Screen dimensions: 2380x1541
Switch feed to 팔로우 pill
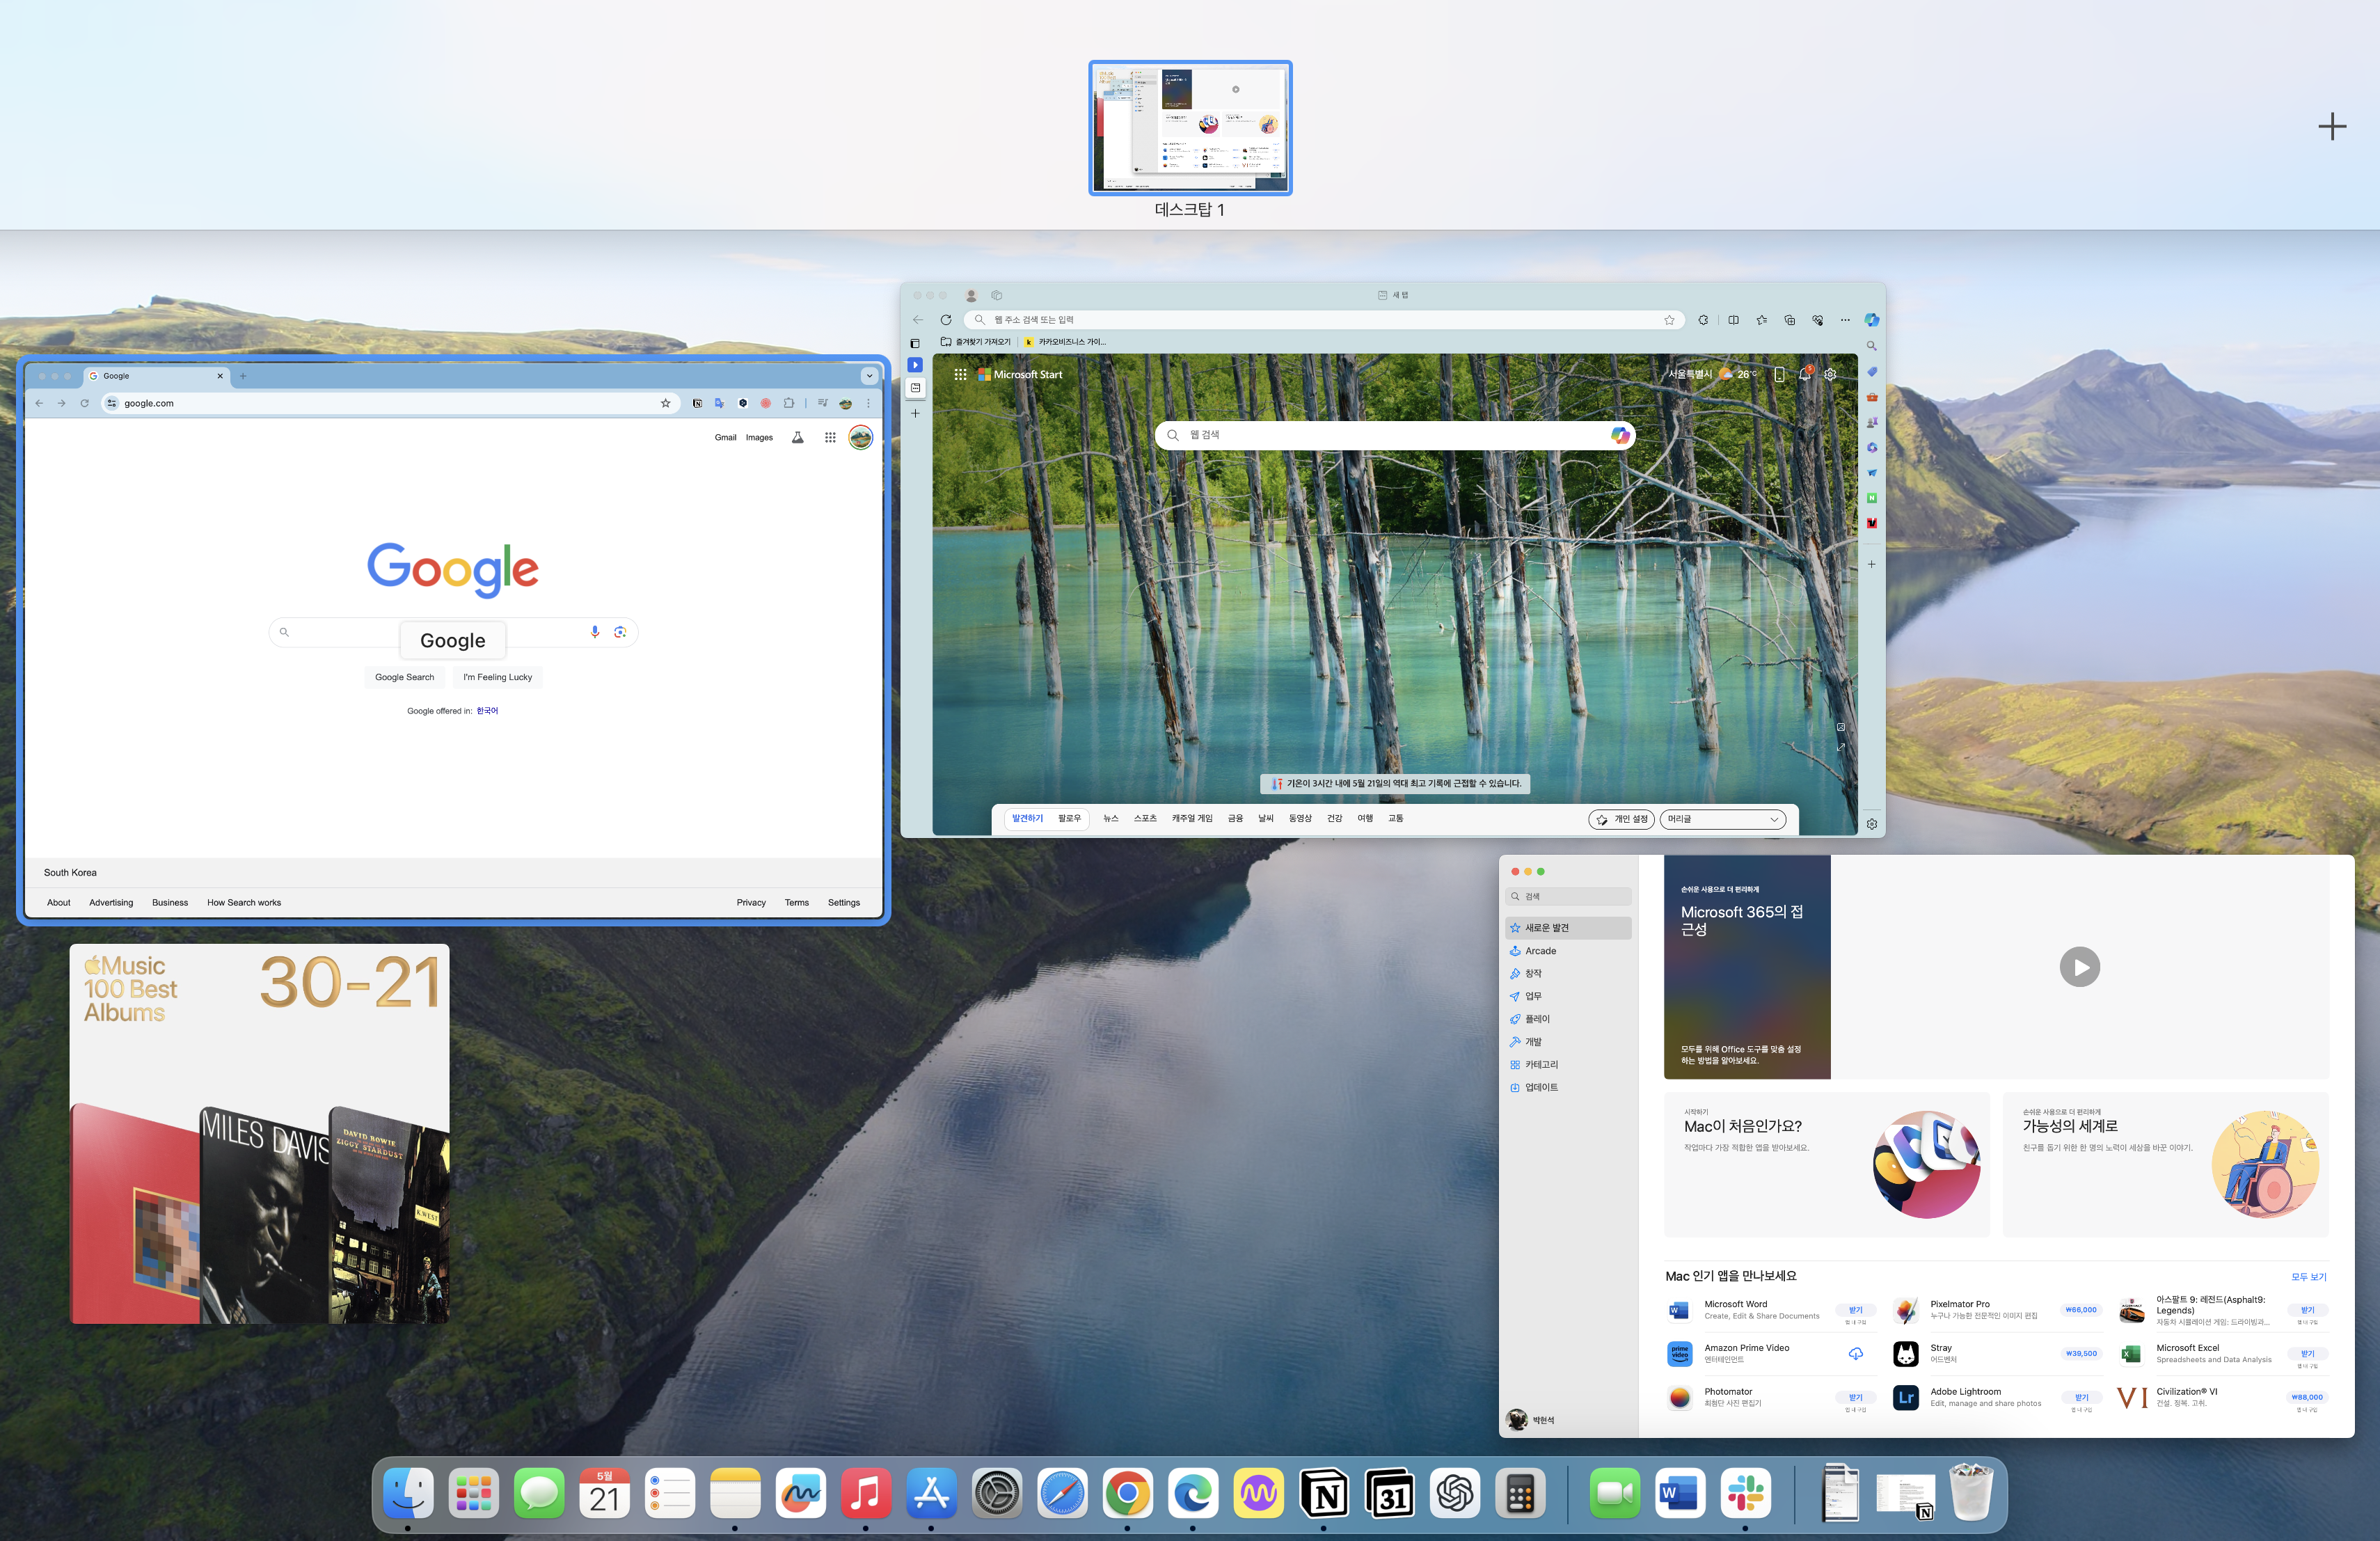tap(1069, 819)
